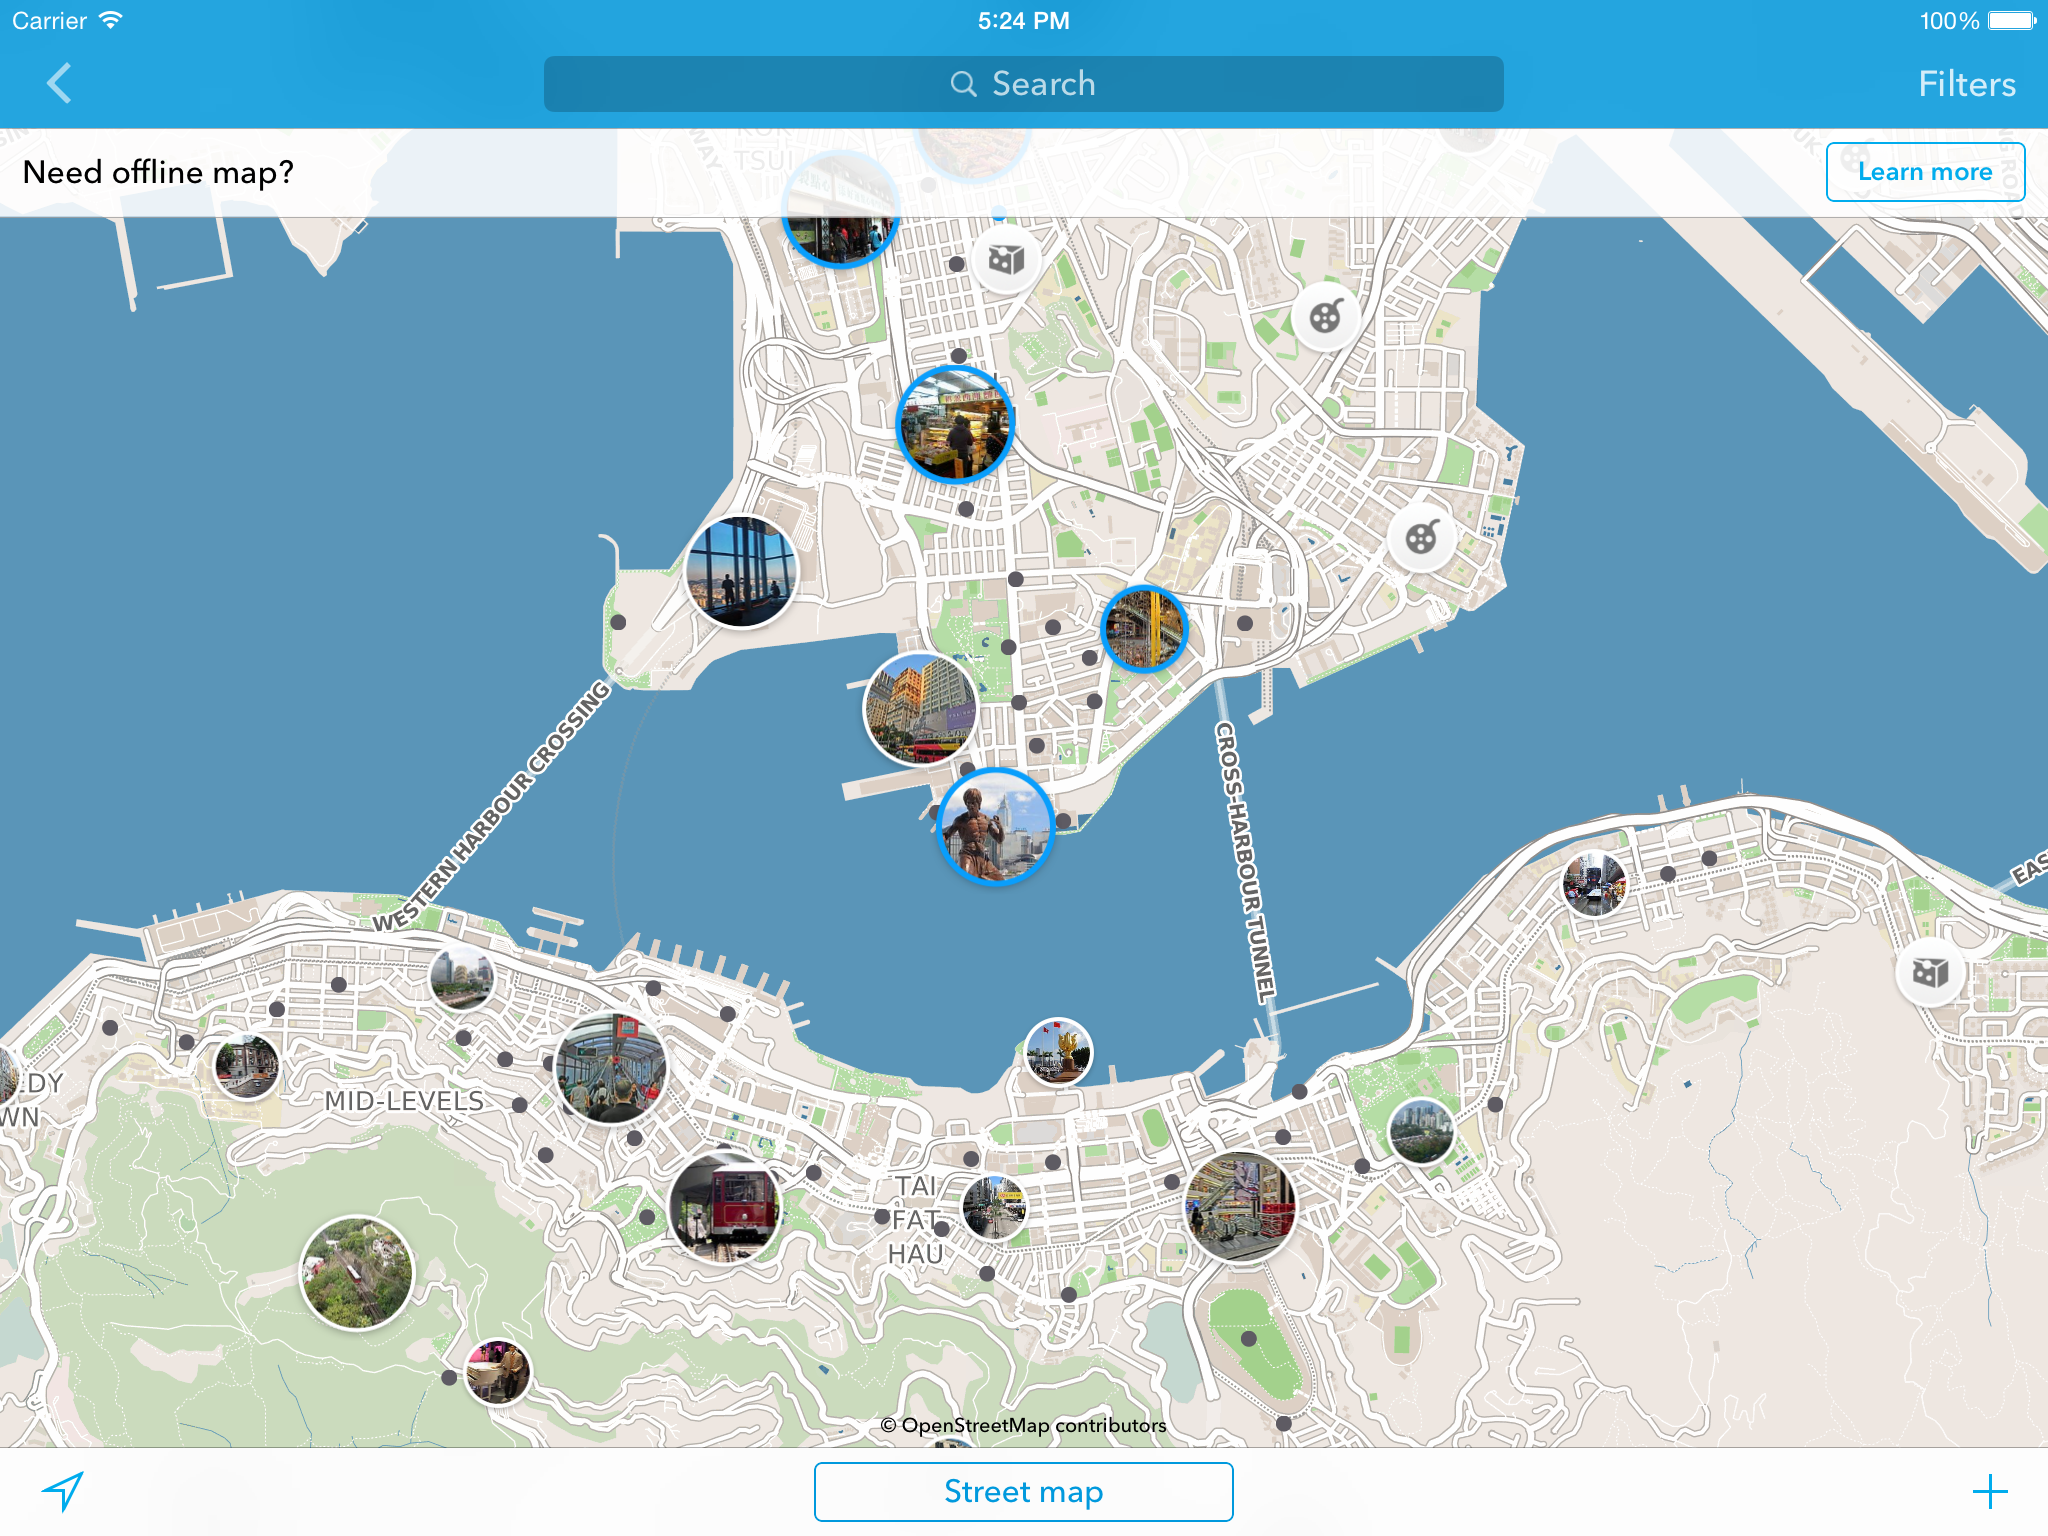Screen dimensions: 2048x1536
Task: Open the aerial park photo marker
Action: tap(1422, 1131)
